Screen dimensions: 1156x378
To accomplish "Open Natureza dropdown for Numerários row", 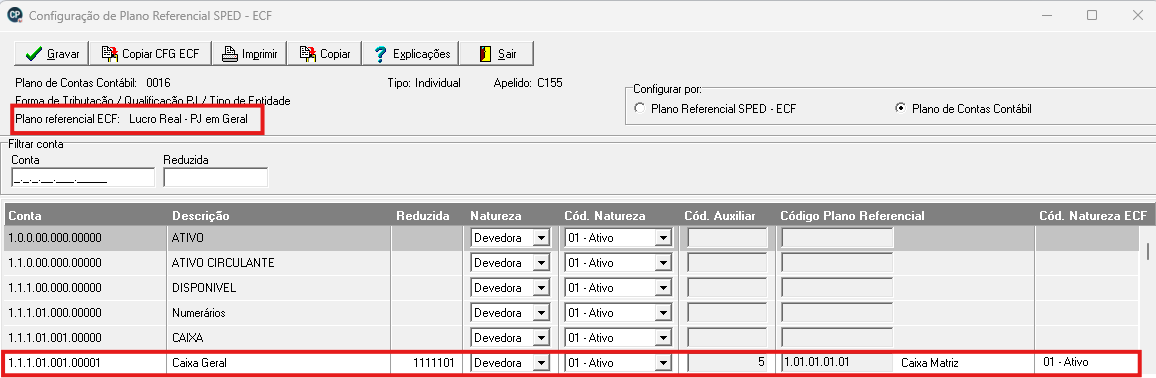I will (x=541, y=313).
